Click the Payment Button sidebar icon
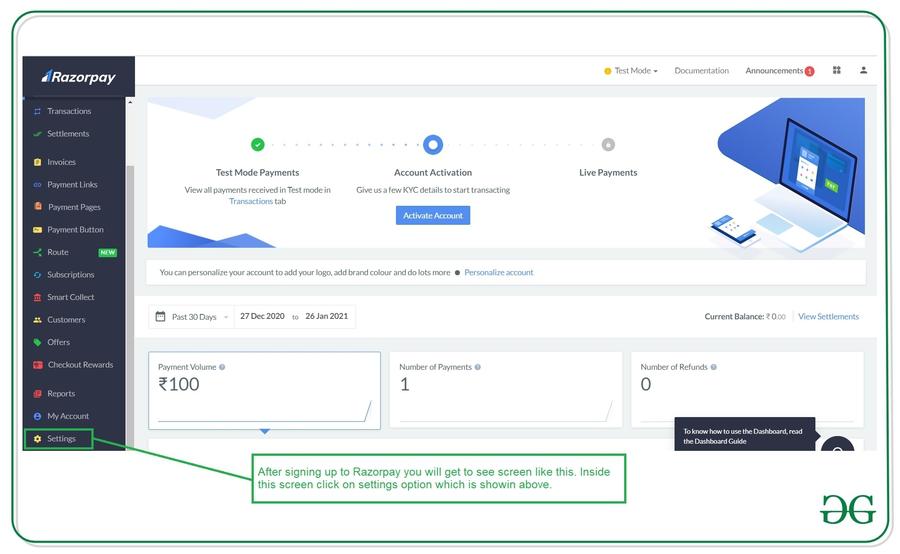The height and width of the screenshot is (554, 900). (37, 230)
